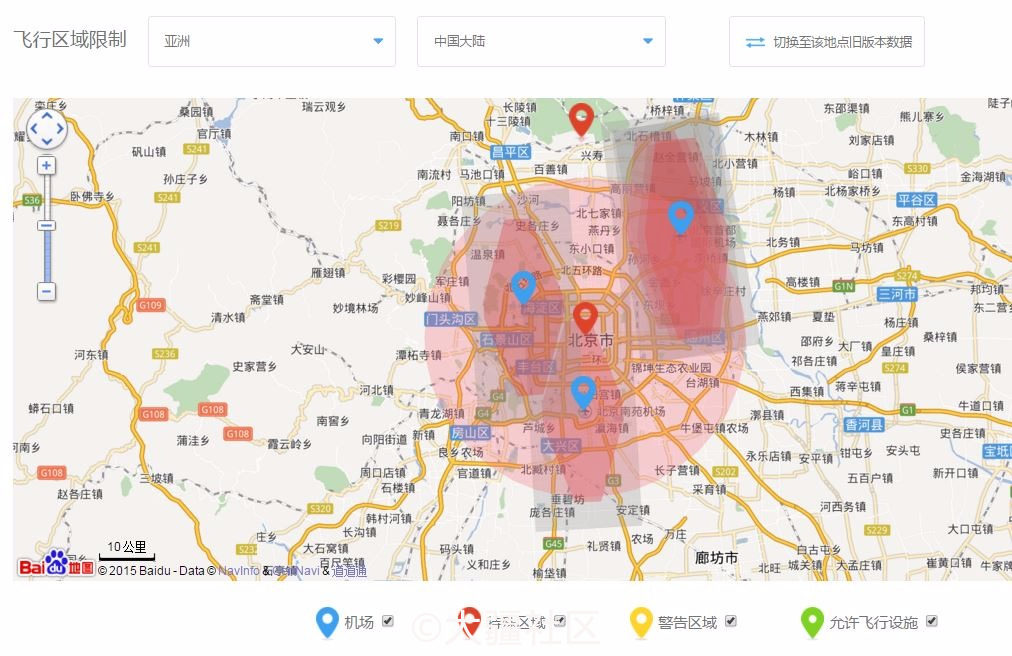Click the 廊坊市 city label

[716, 557]
